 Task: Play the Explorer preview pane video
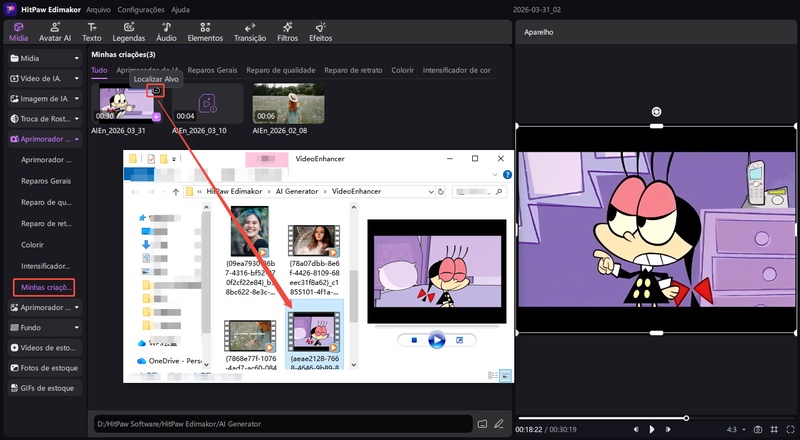tap(436, 340)
